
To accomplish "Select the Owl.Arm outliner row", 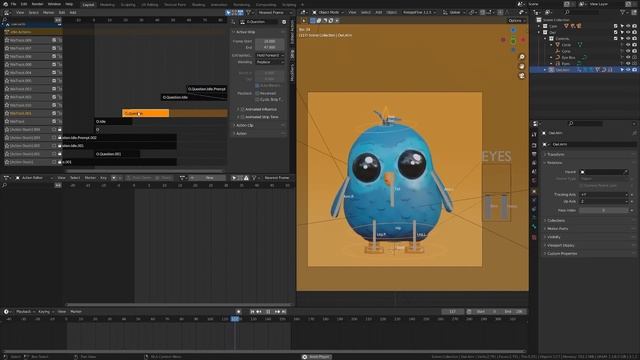I will pyautogui.click(x=584, y=70).
